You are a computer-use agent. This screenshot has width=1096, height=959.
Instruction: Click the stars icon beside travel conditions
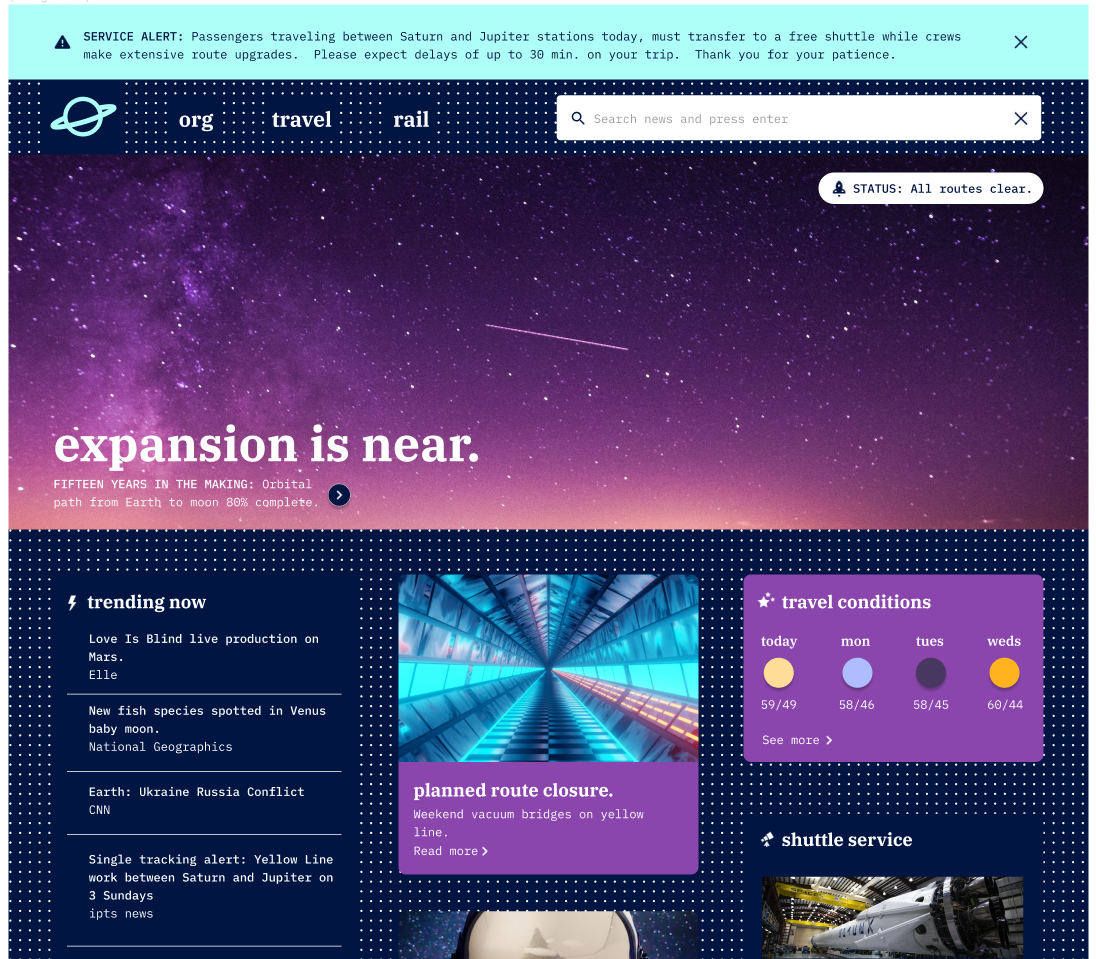[x=766, y=600]
